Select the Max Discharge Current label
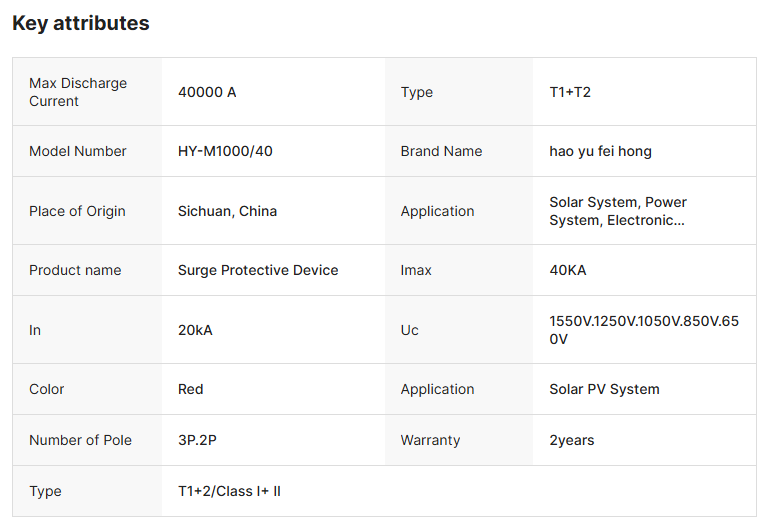This screenshot has height=525, width=778. click(x=78, y=92)
